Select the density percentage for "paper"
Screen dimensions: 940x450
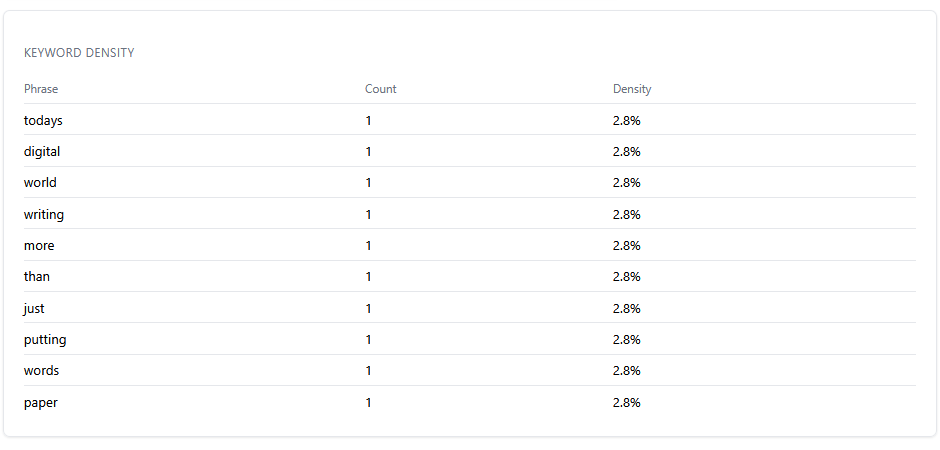point(626,403)
